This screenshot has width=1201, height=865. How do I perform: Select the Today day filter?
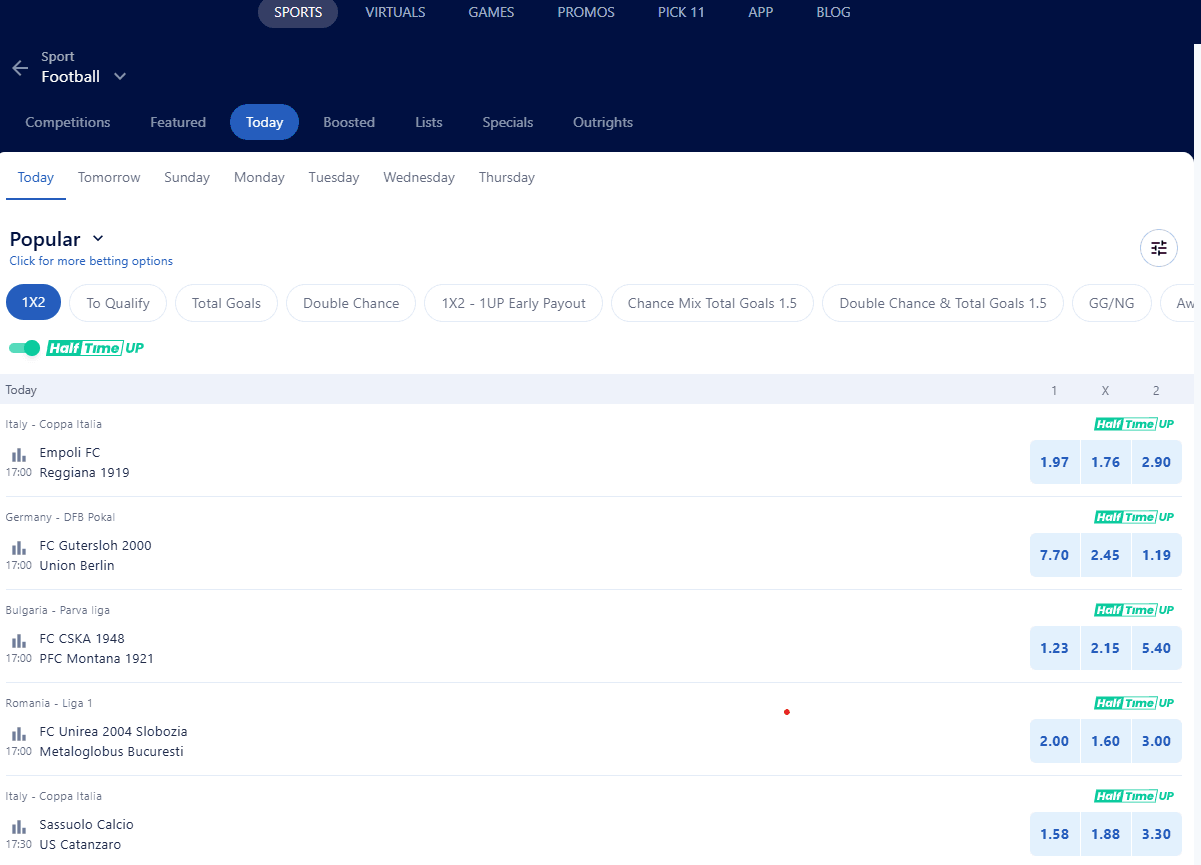(36, 177)
